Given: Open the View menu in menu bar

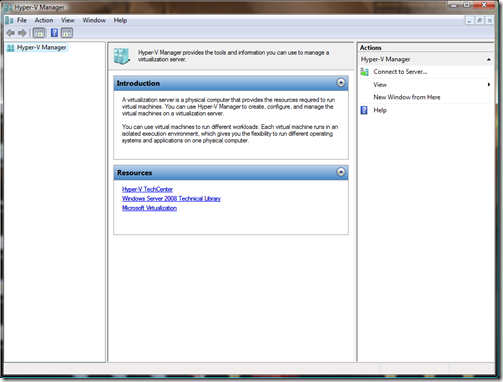Looking at the screenshot, I should coord(68,20).
